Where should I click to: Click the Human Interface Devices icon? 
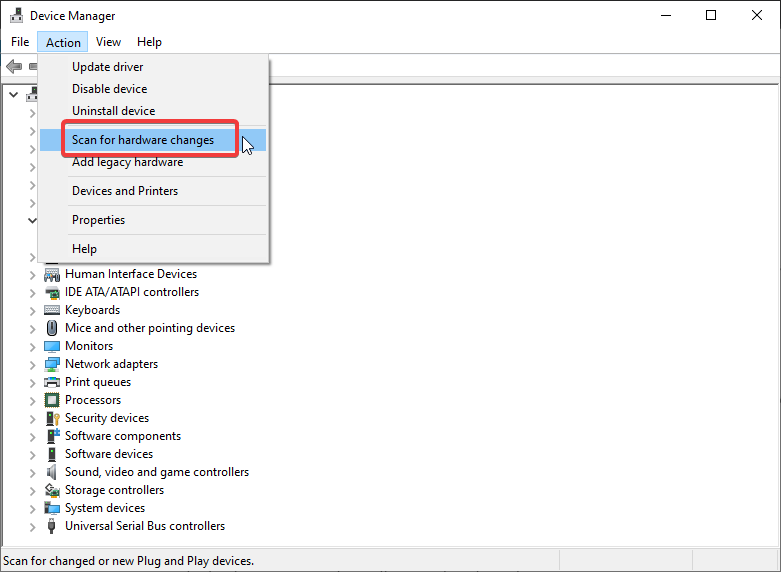52,274
